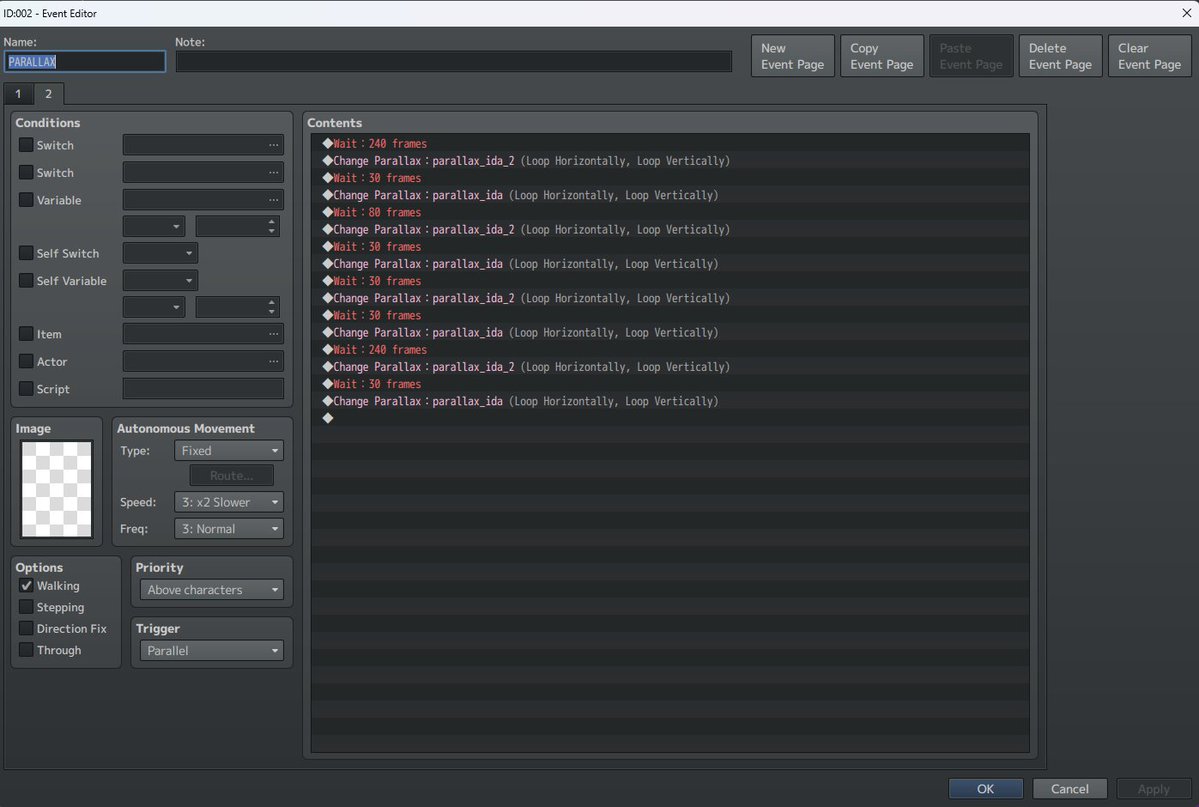Open the Freq dropdown showing Normal
This screenshot has height=807, width=1199.
click(229, 529)
